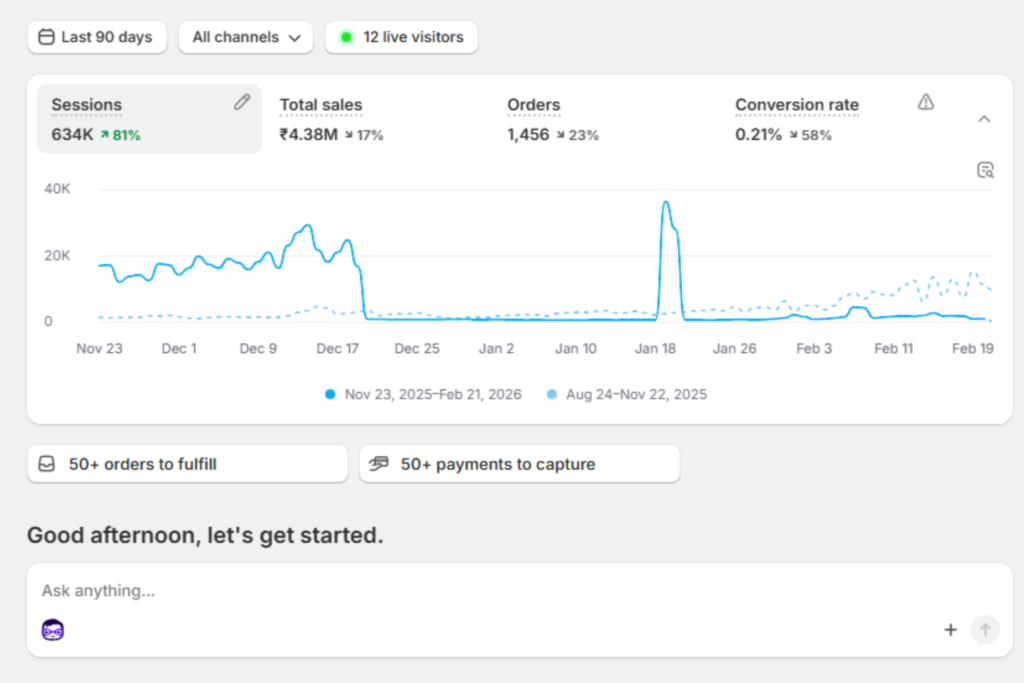Click the green live visitors indicator dot
The height and width of the screenshot is (683, 1024).
coord(346,38)
